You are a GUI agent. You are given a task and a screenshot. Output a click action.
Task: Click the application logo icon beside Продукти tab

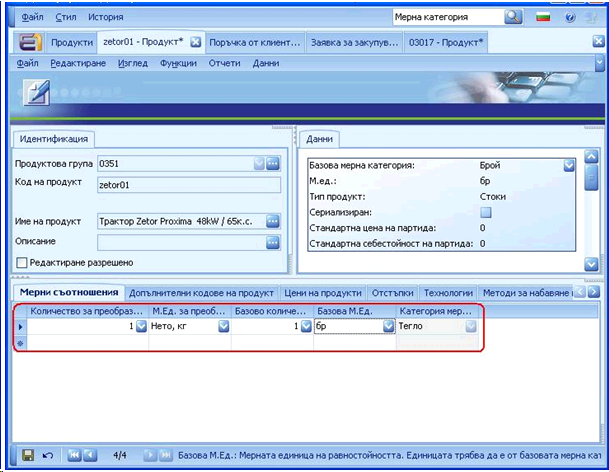tap(31, 42)
